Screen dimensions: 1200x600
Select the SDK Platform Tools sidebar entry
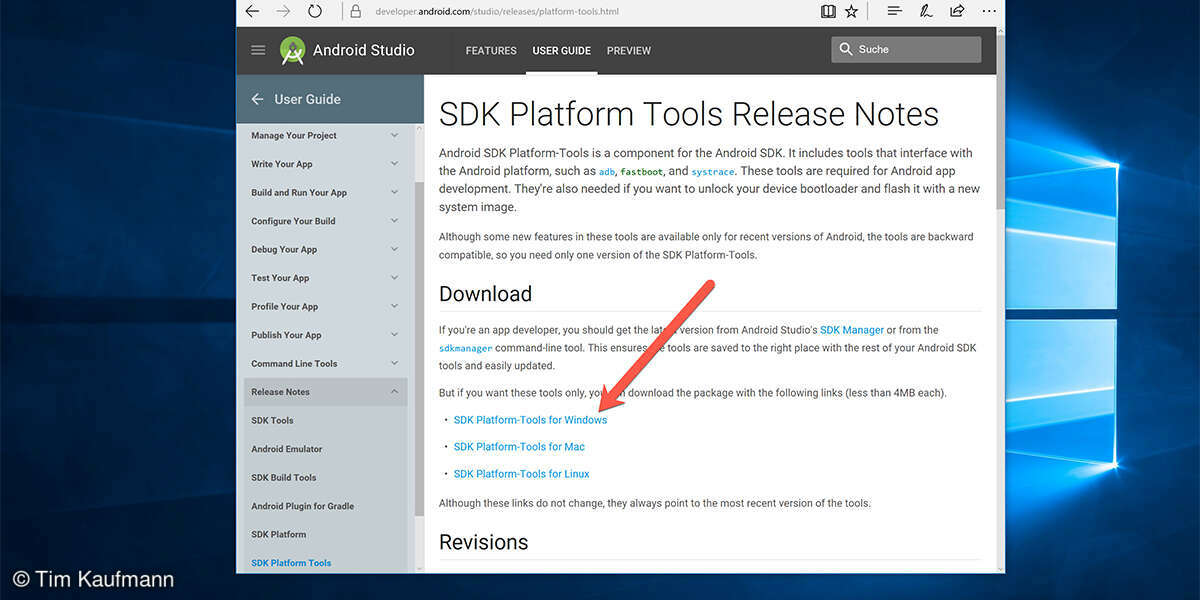click(x=291, y=563)
